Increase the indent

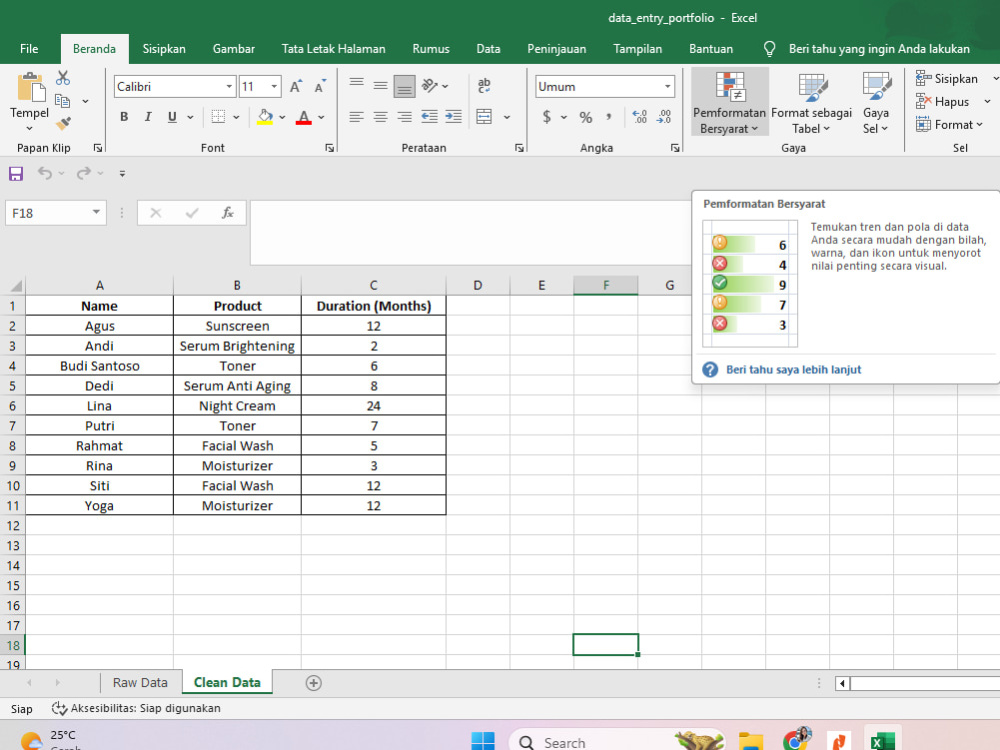(x=453, y=117)
